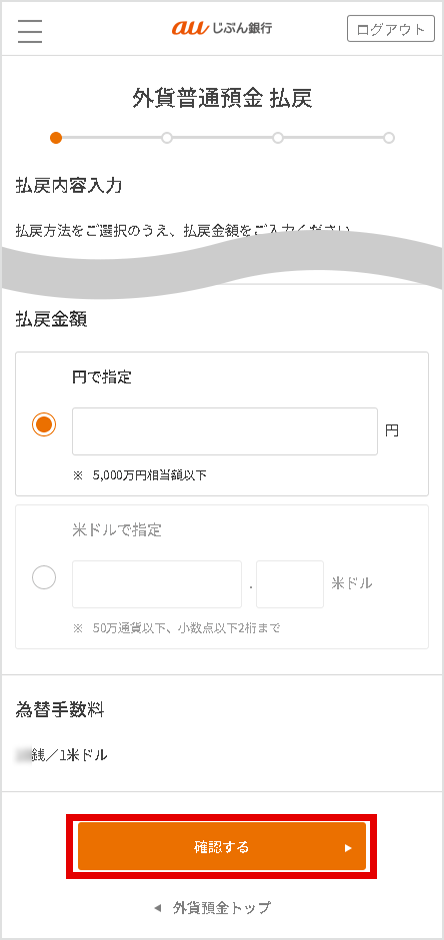The width and height of the screenshot is (444, 940).
Task: Click the 為替手数料 heading
Action: point(60,710)
